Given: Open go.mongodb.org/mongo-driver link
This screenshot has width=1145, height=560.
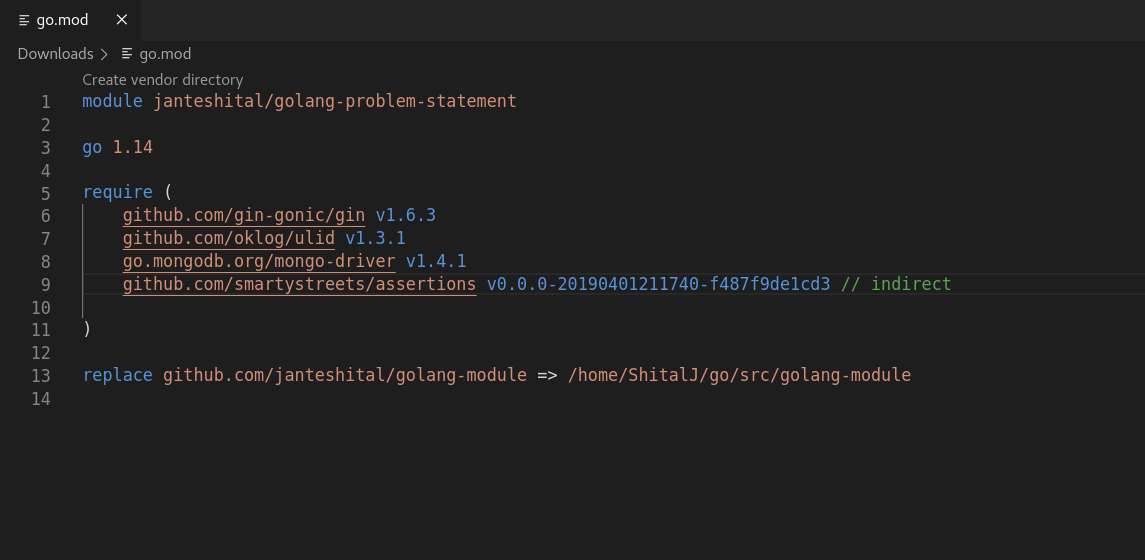Looking at the screenshot, I should pos(259,261).
